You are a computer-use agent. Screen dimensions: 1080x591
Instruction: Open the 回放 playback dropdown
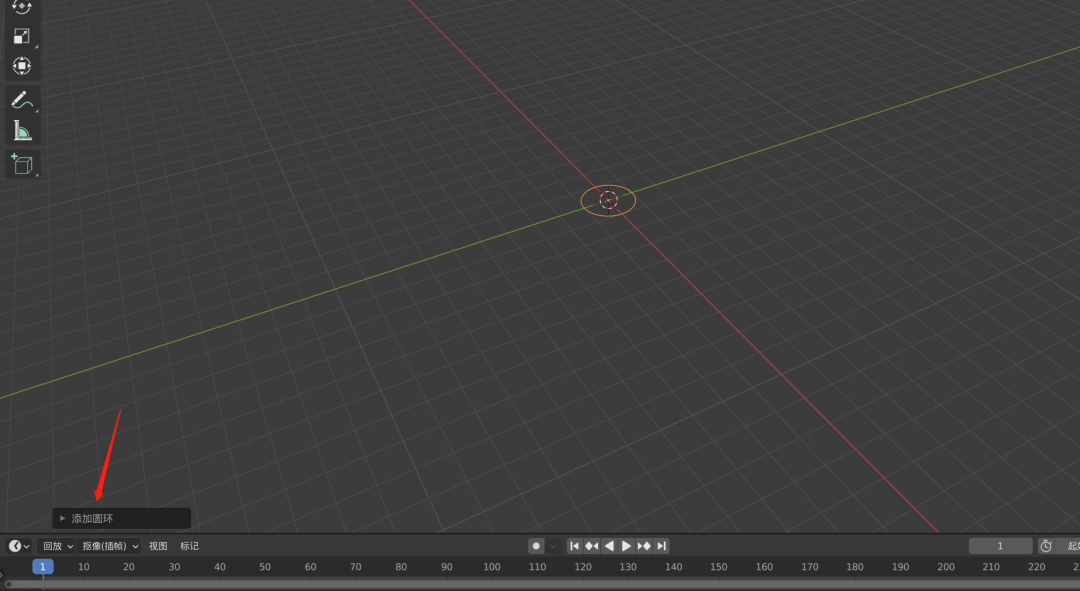pos(57,546)
